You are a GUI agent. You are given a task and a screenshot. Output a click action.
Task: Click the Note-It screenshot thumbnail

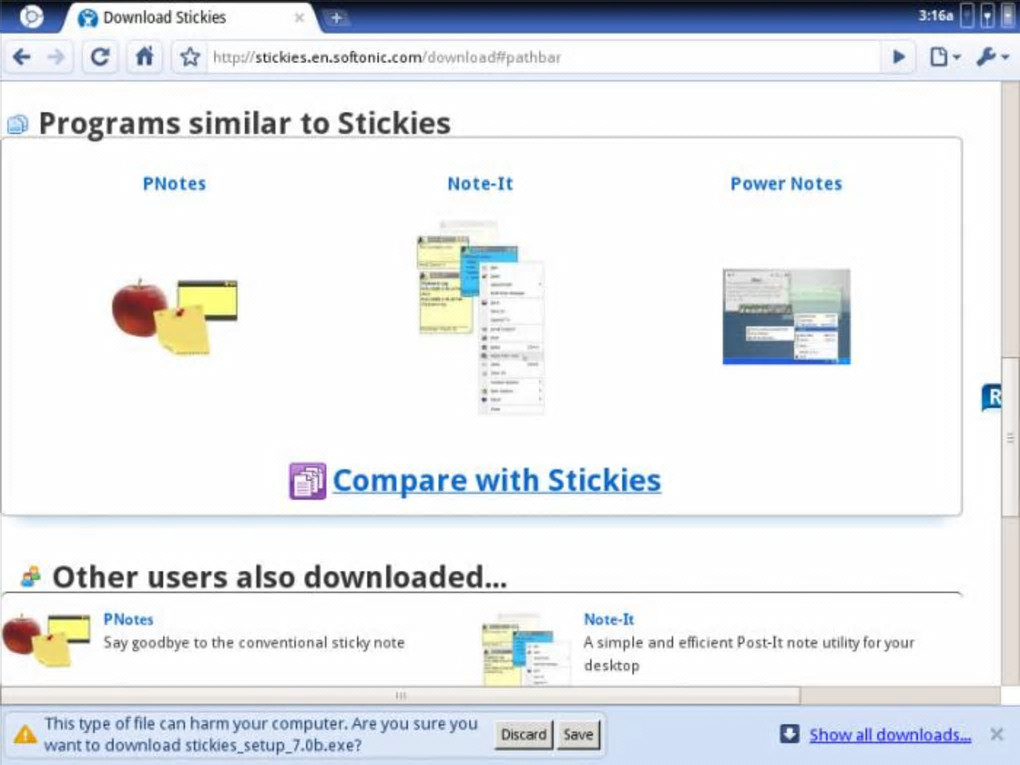480,317
